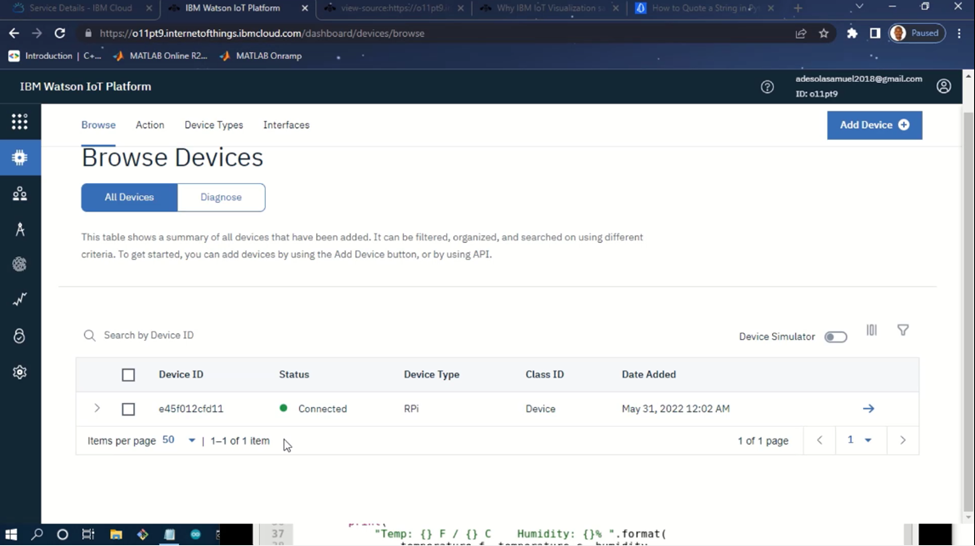Open the Chrome three-dot menu
This screenshot has height=546, width=975.
(x=959, y=34)
